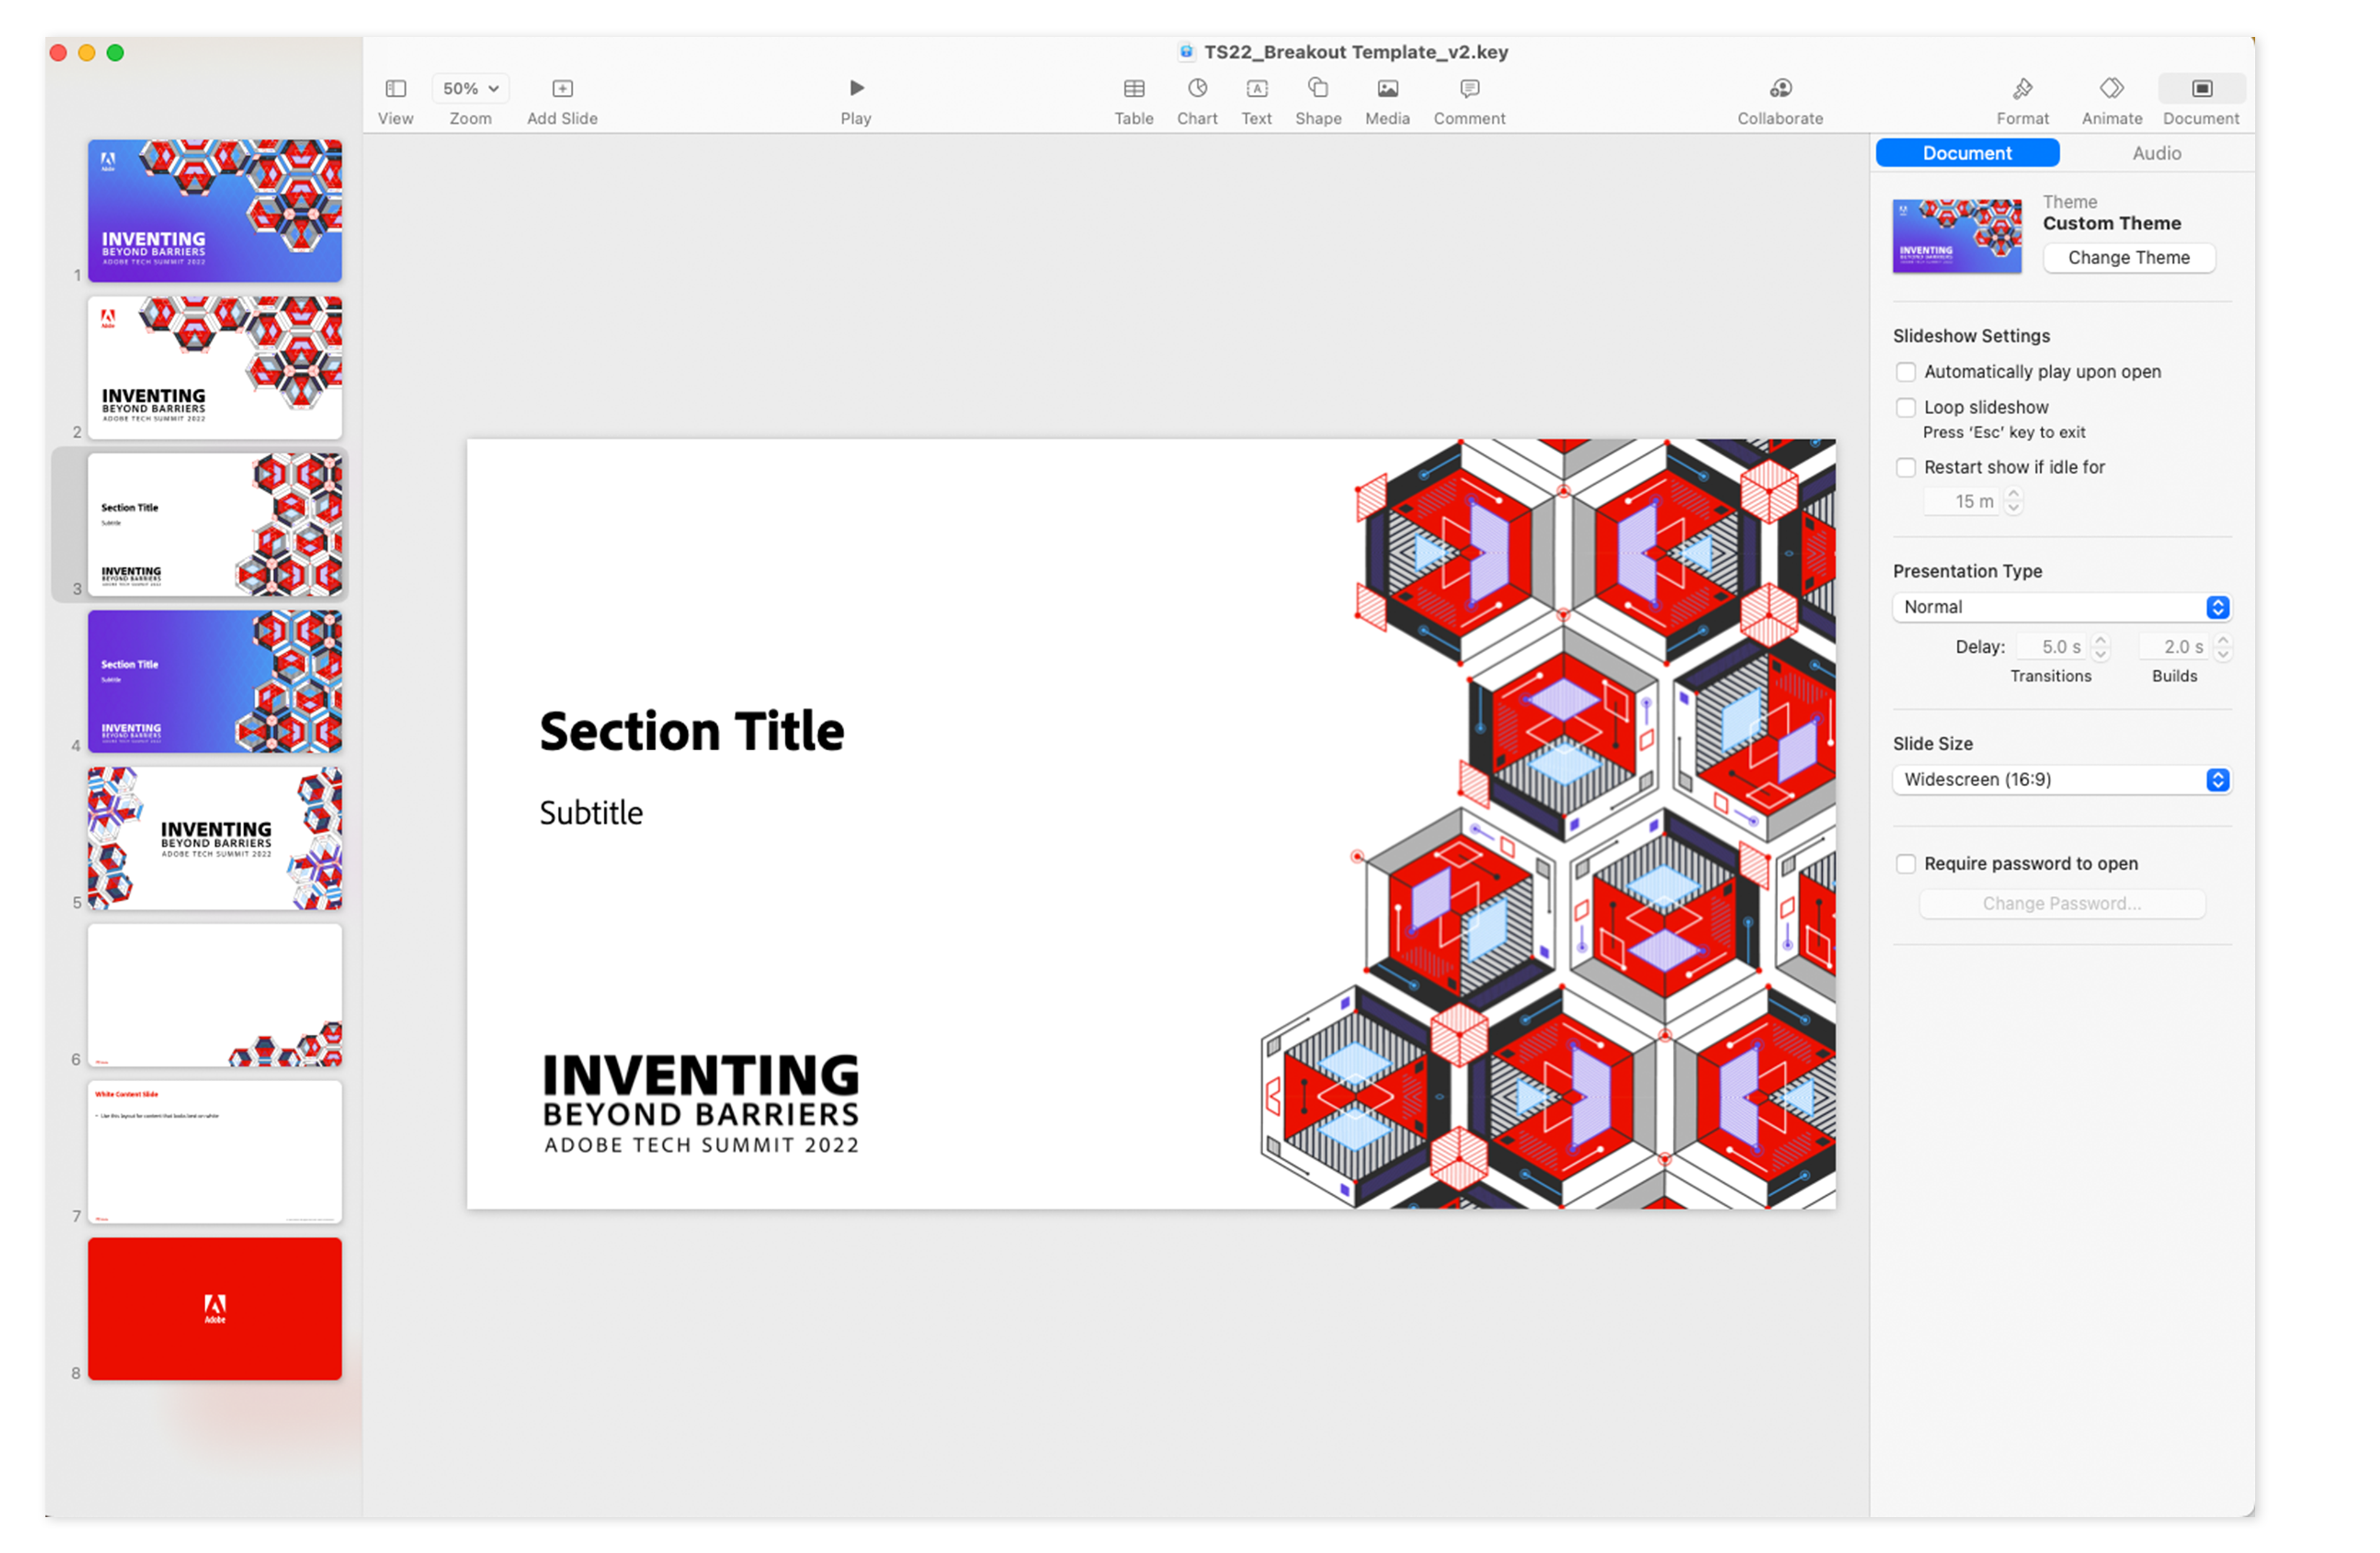Click the Change Password button
Image resolution: width=2380 pixels, height=1553 pixels.
(2061, 904)
